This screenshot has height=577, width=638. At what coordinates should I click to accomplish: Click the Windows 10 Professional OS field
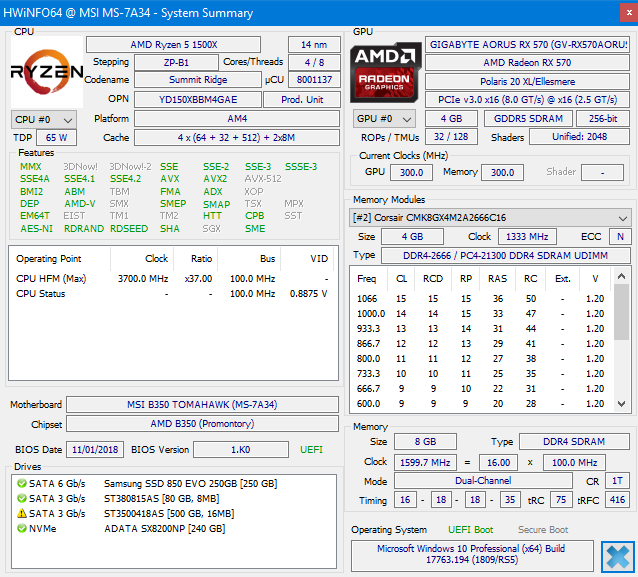(472, 555)
